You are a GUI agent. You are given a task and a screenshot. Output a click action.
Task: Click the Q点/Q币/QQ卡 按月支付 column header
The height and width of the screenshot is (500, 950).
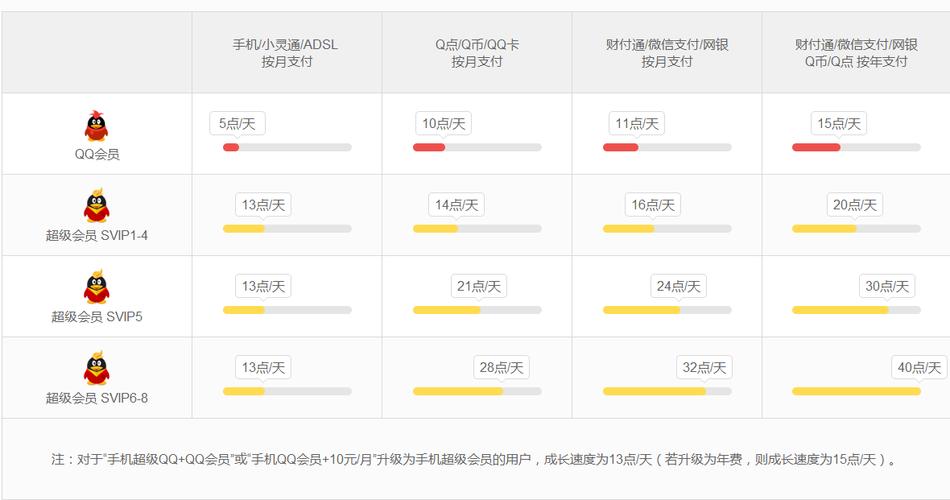click(x=477, y=53)
